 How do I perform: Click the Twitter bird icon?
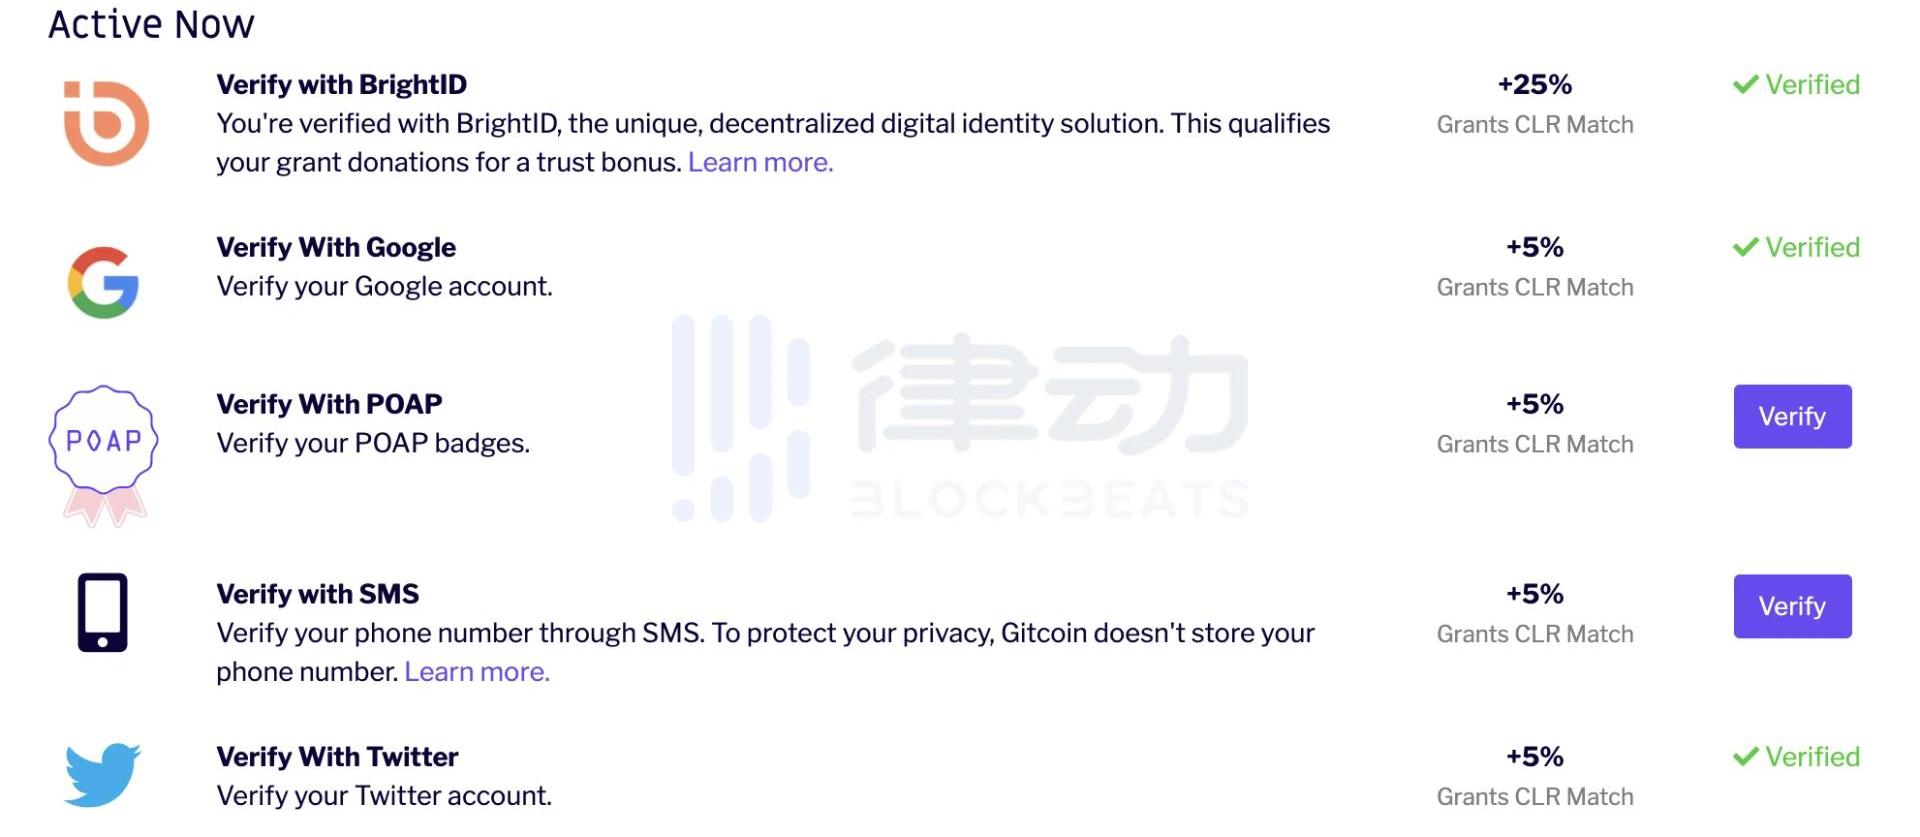102,774
